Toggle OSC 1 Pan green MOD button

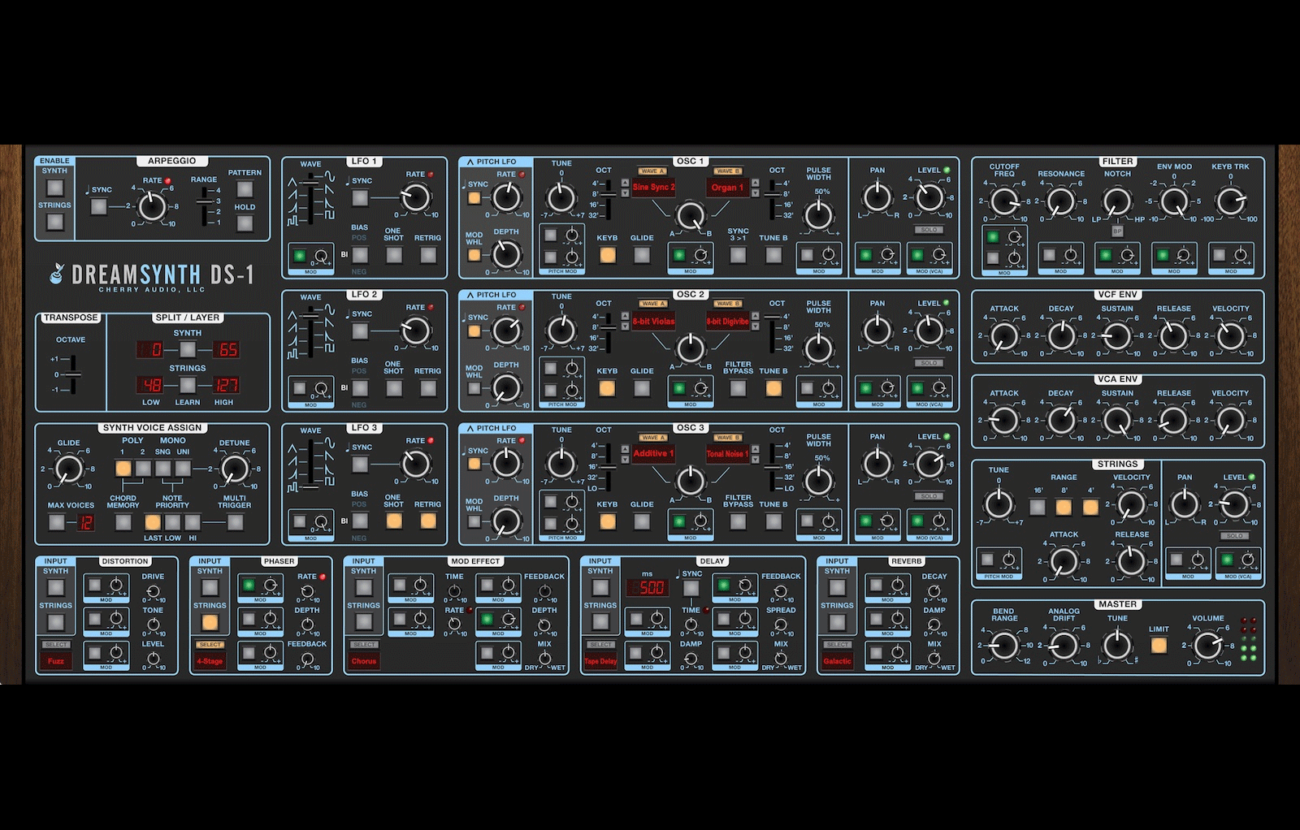(x=865, y=255)
